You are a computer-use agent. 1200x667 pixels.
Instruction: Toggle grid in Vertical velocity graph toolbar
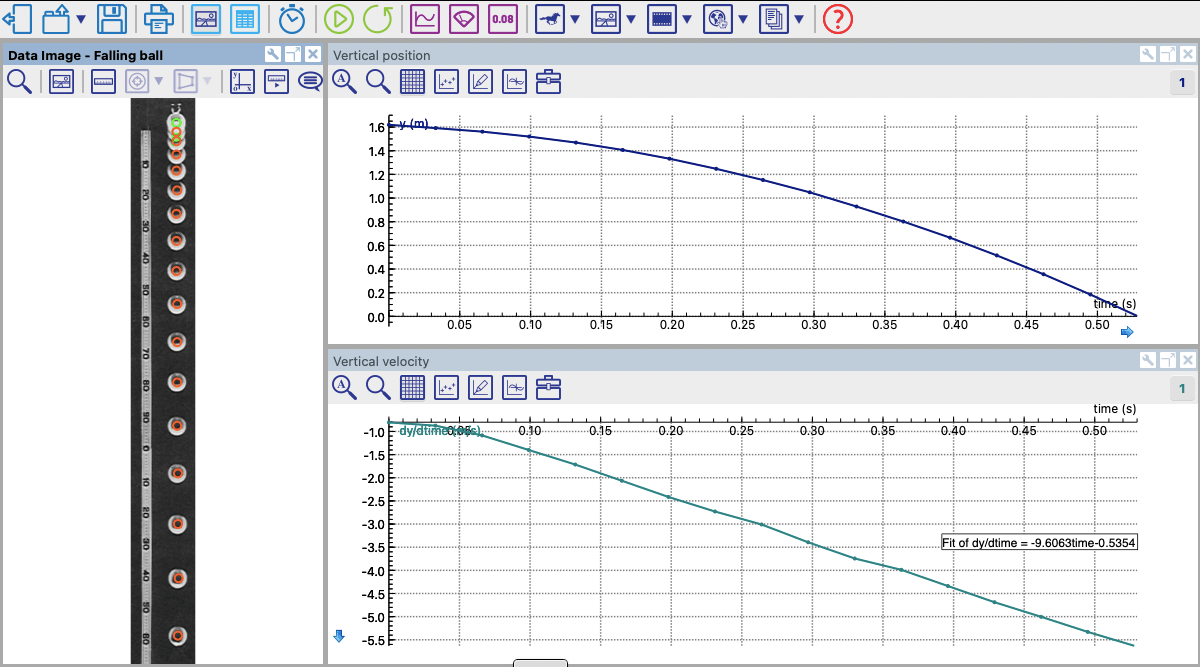[x=412, y=387]
